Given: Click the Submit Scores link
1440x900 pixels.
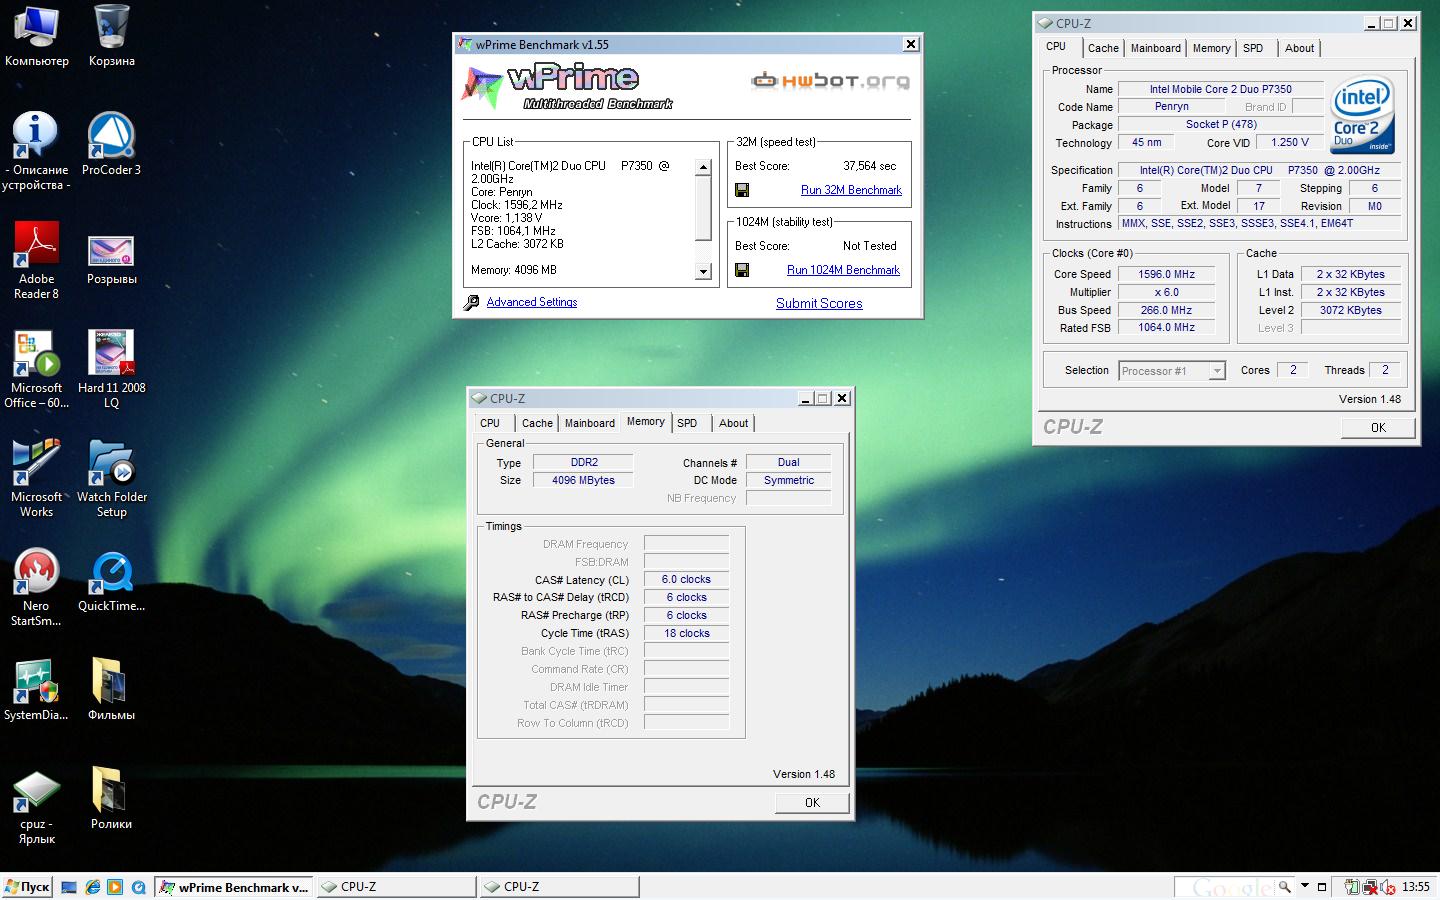Looking at the screenshot, I should tap(819, 303).
